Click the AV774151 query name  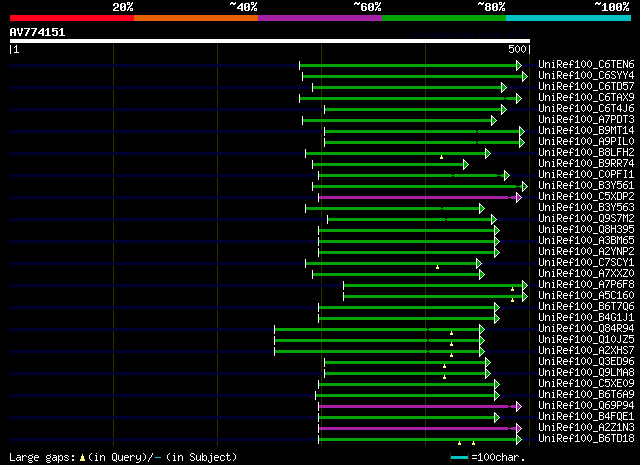[x=37, y=32]
